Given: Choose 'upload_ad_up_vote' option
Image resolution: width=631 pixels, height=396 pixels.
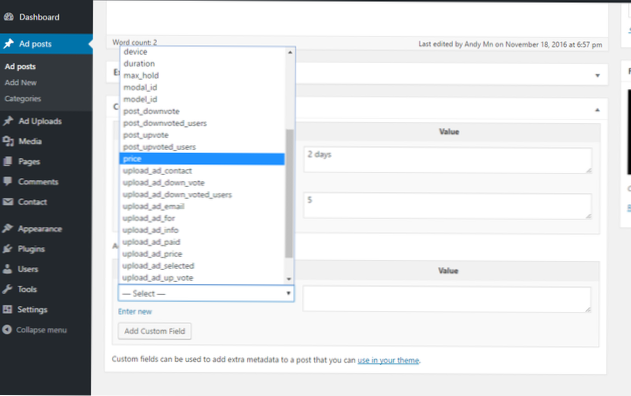Looking at the screenshot, I should tap(202, 278).
